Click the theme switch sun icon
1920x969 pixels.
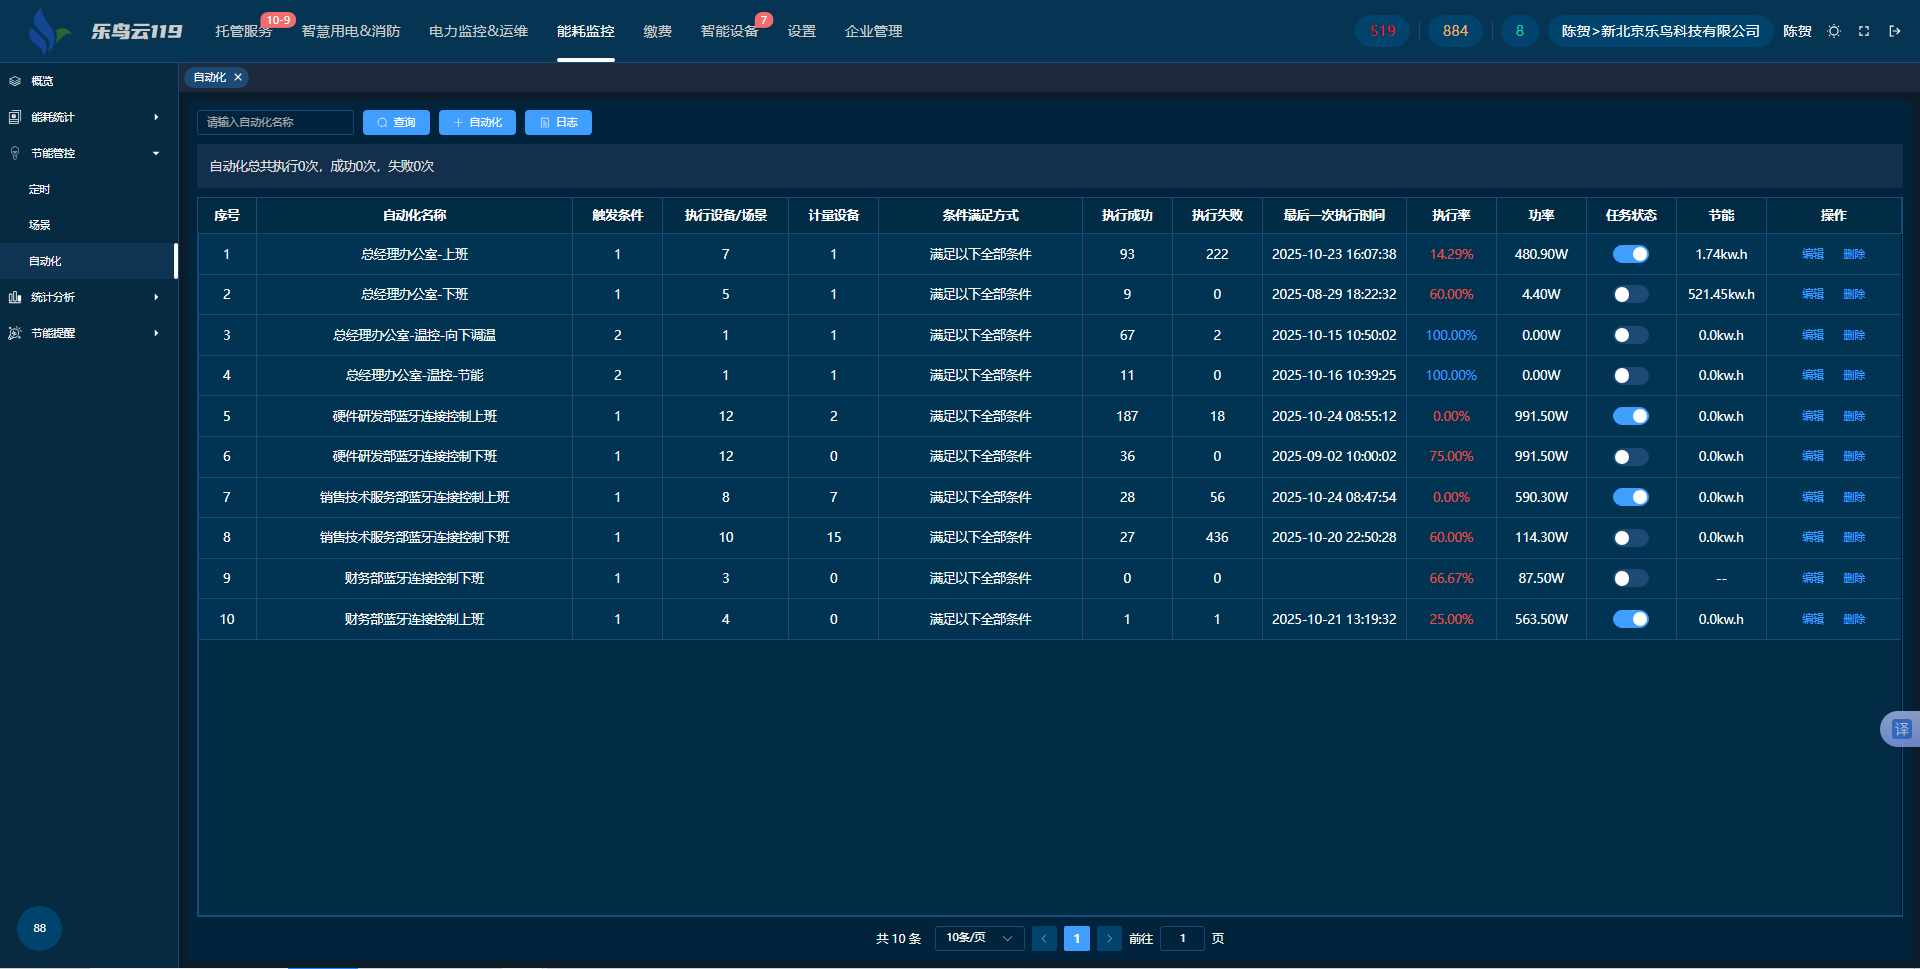click(x=1834, y=31)
